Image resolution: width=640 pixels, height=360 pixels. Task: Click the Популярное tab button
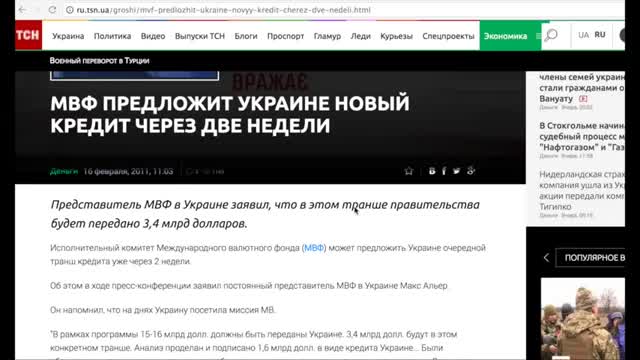tap(590, 258)
